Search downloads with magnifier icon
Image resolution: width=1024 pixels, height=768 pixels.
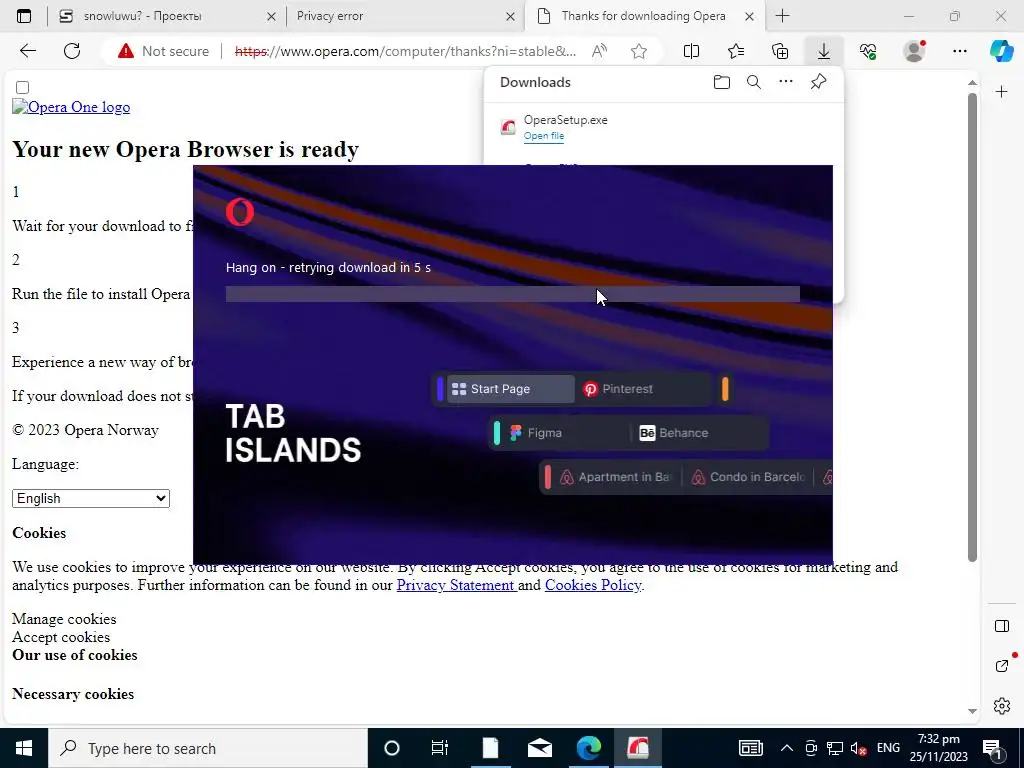tap(754, 82)
